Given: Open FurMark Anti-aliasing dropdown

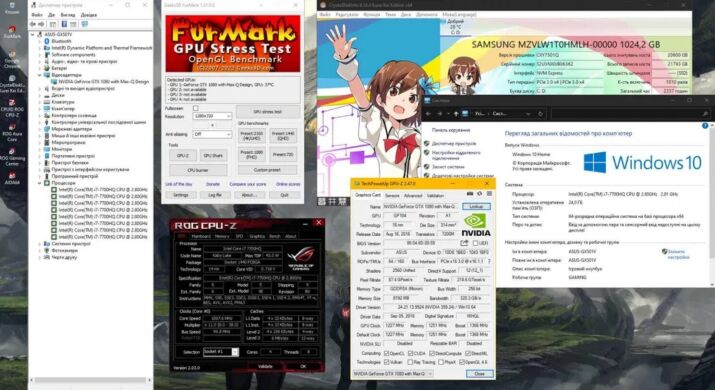Looking at the screenshot, I should click(212, 135).
